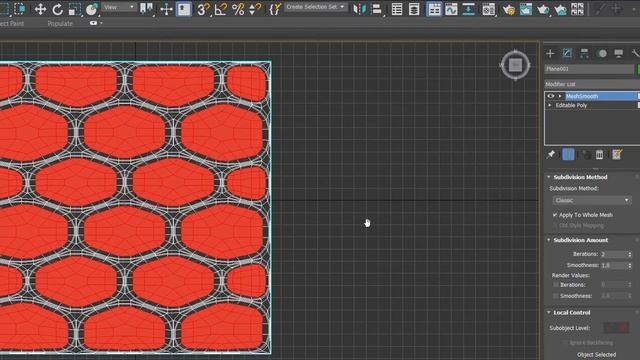
Task: Click the ViewCube in viewport
Action: click(515, 65)
